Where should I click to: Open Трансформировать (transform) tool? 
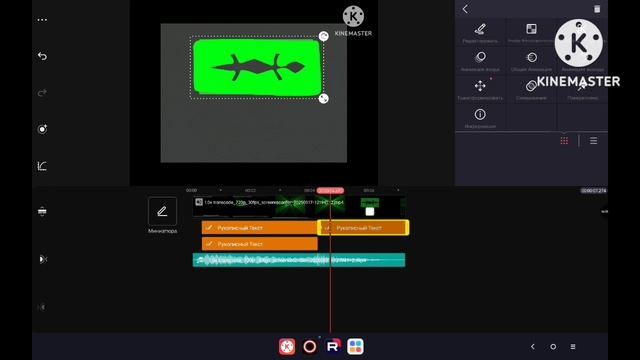pyautogui.click(x=480, y=90)
